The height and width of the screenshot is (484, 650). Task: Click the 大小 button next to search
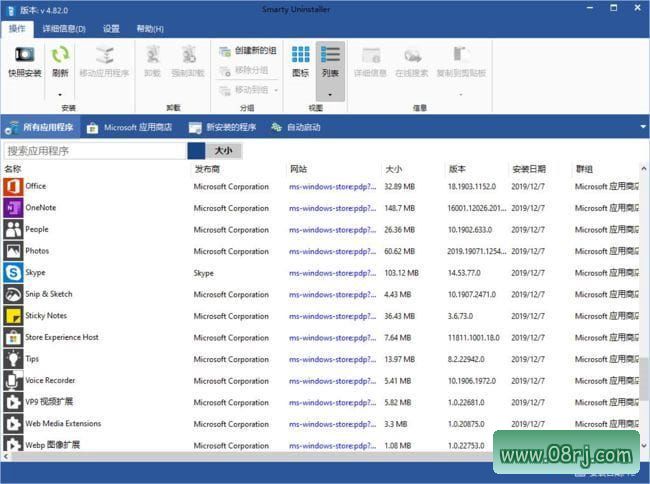(x=223, y=151)
